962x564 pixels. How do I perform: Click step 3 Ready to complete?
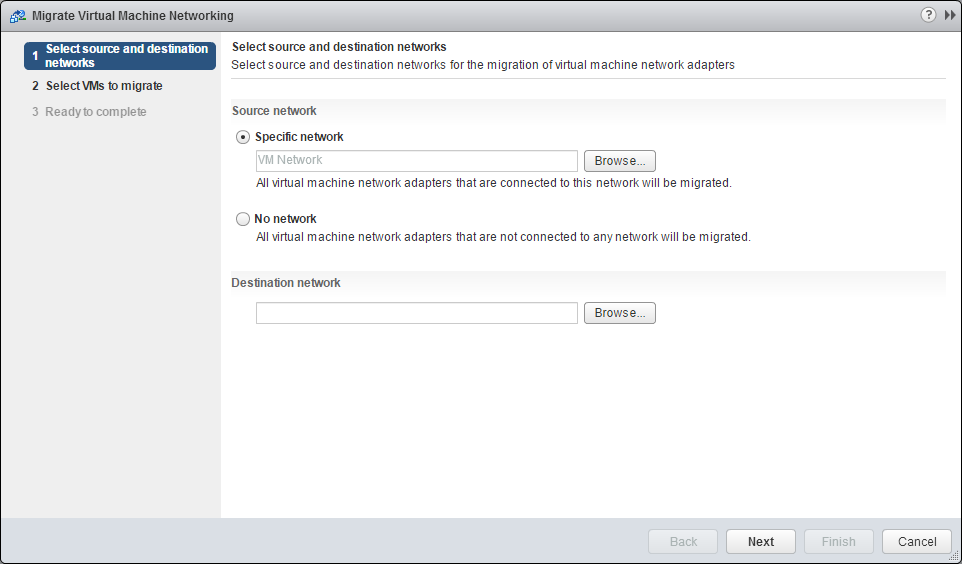[x=95, y=112]
